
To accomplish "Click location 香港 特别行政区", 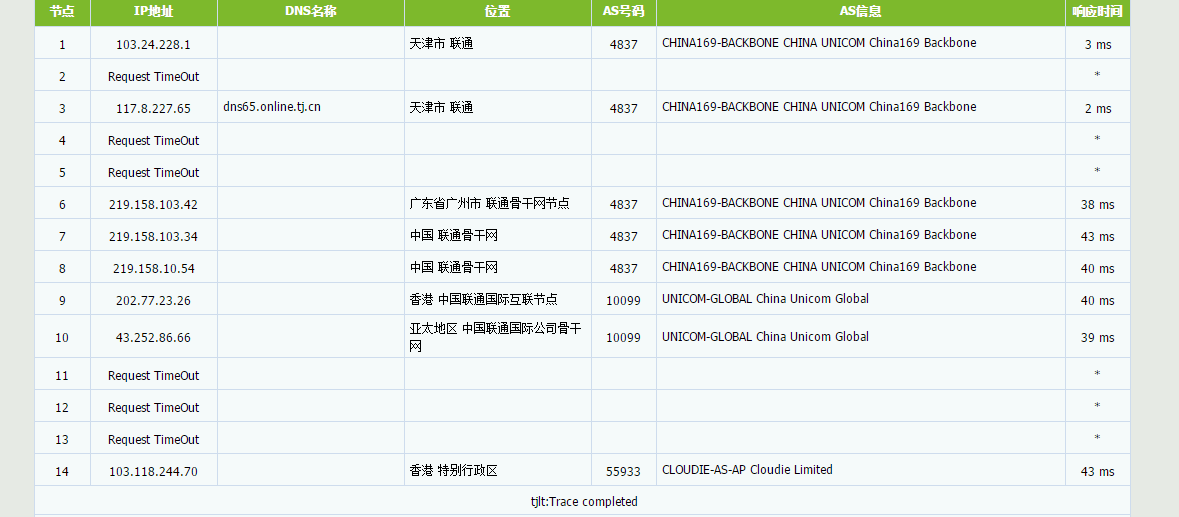I will (453, 470).
